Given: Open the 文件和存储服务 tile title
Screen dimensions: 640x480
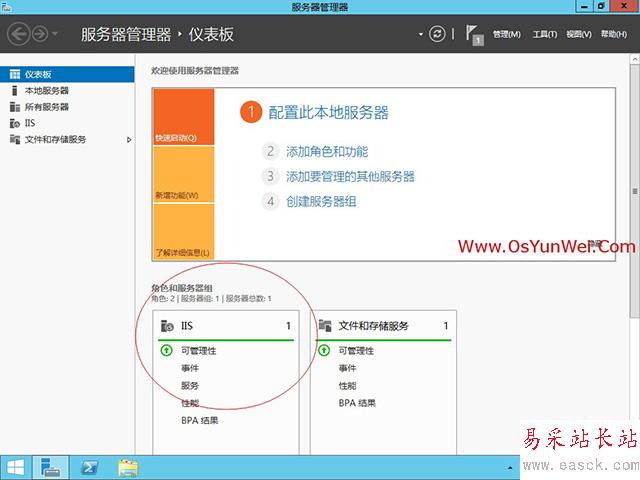Looking at the screenshot, I should [373, 326].
